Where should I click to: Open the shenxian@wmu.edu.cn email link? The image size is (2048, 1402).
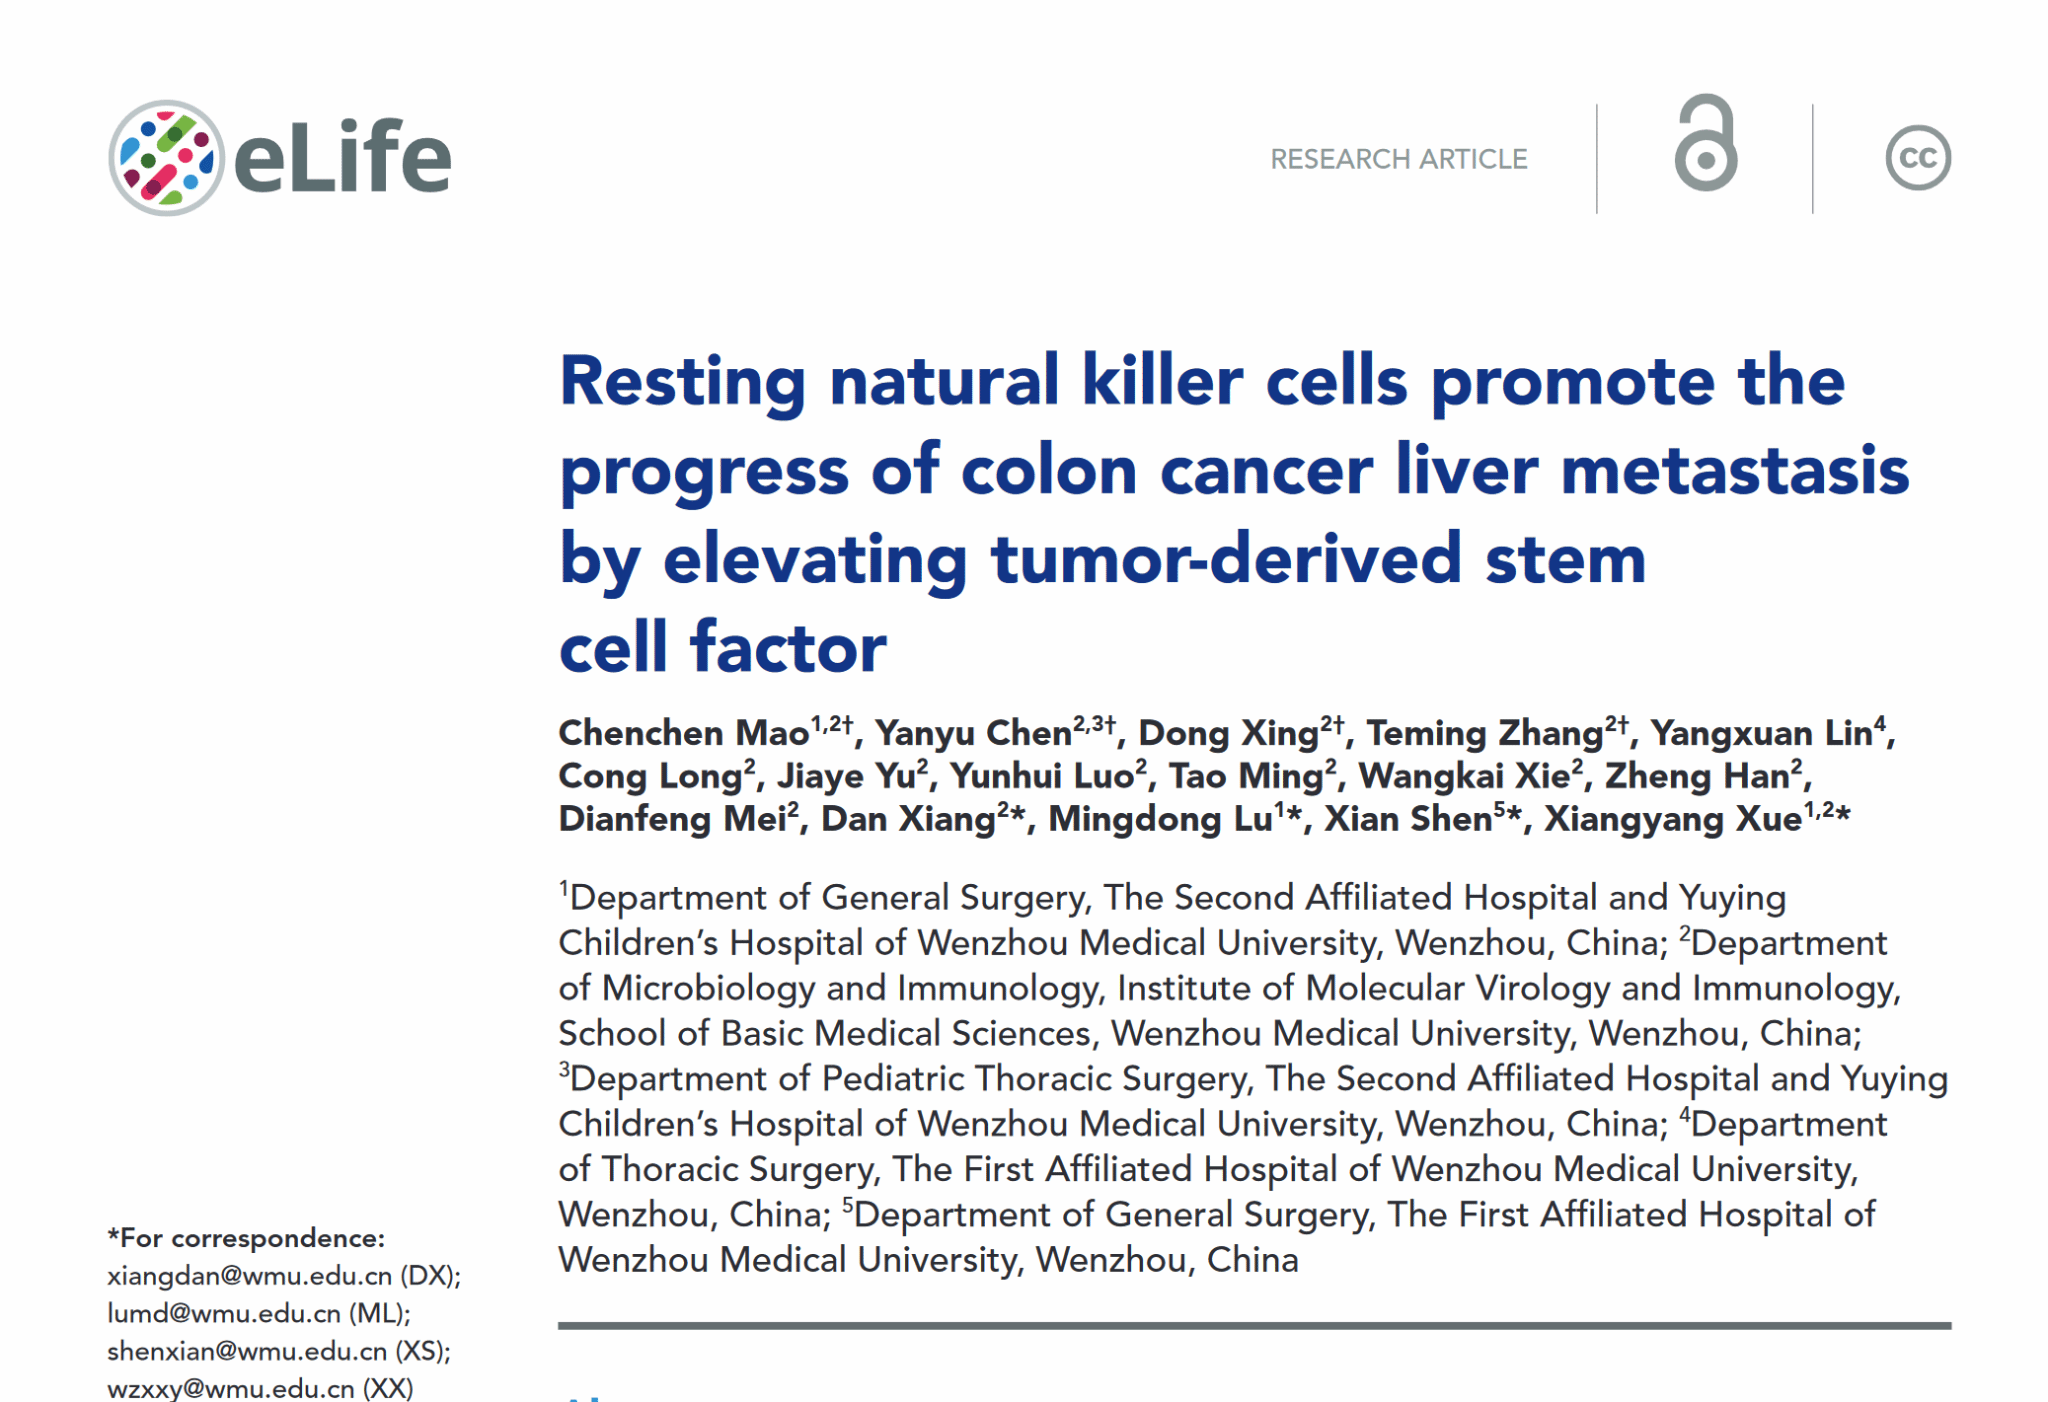[x=246, y=1351]
